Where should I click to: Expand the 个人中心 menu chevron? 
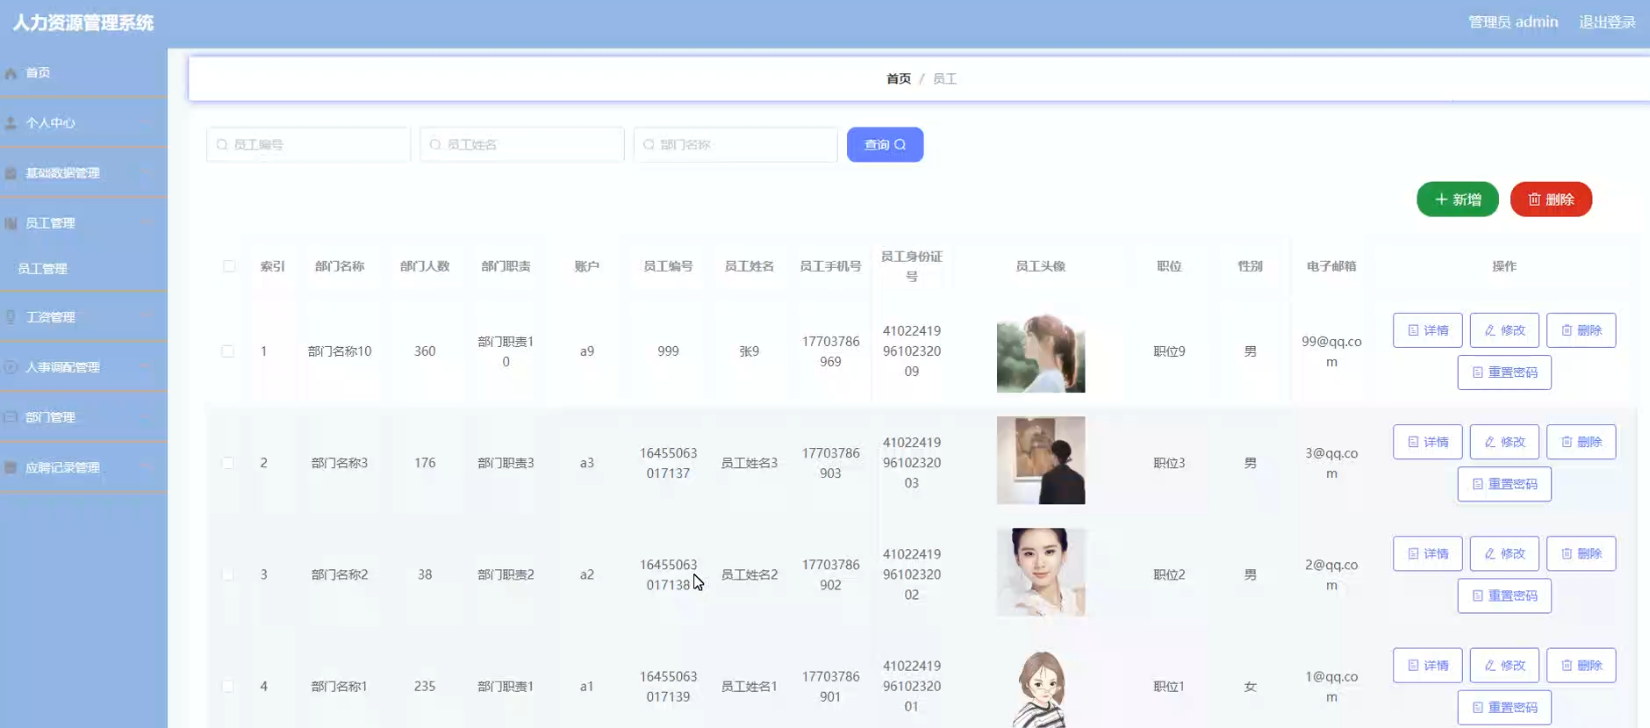(x=148, y=123)
